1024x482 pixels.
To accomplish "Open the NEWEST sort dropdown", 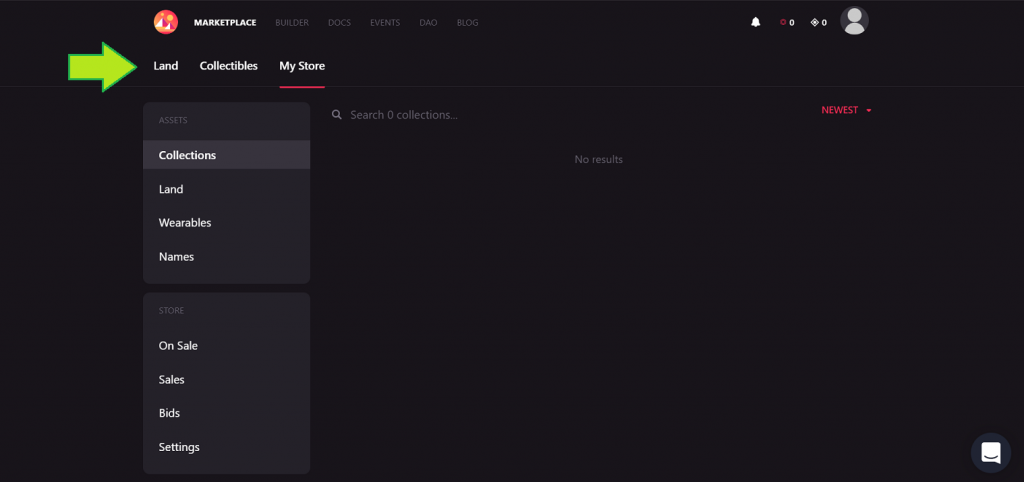I will (846, 110).
